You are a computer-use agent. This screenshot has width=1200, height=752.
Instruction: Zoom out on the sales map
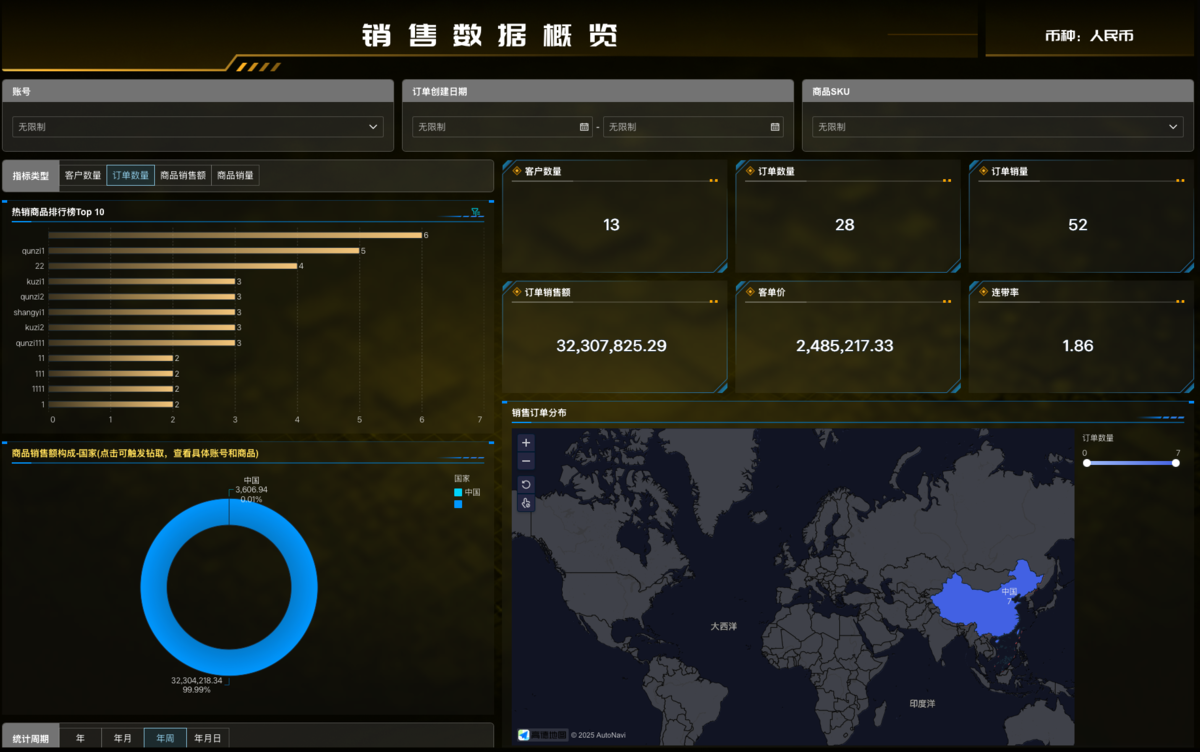[x=526, y=461]
